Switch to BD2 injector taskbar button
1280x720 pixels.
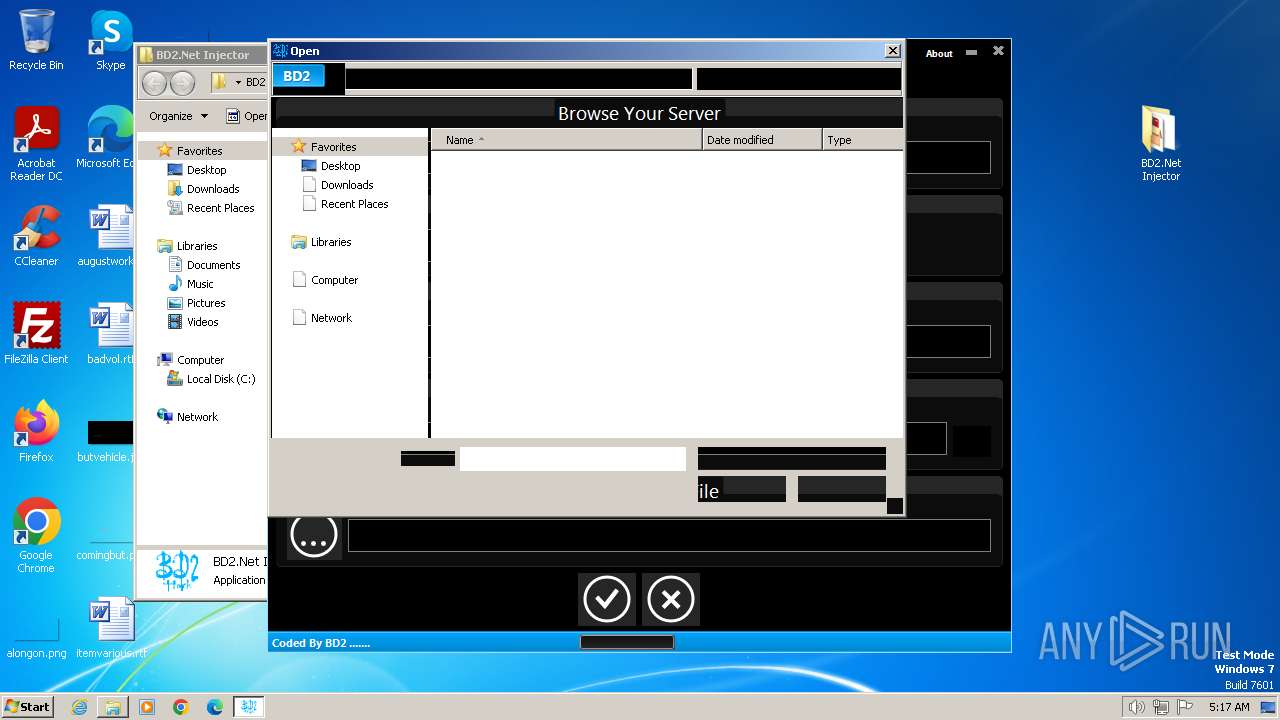(249, 707)
